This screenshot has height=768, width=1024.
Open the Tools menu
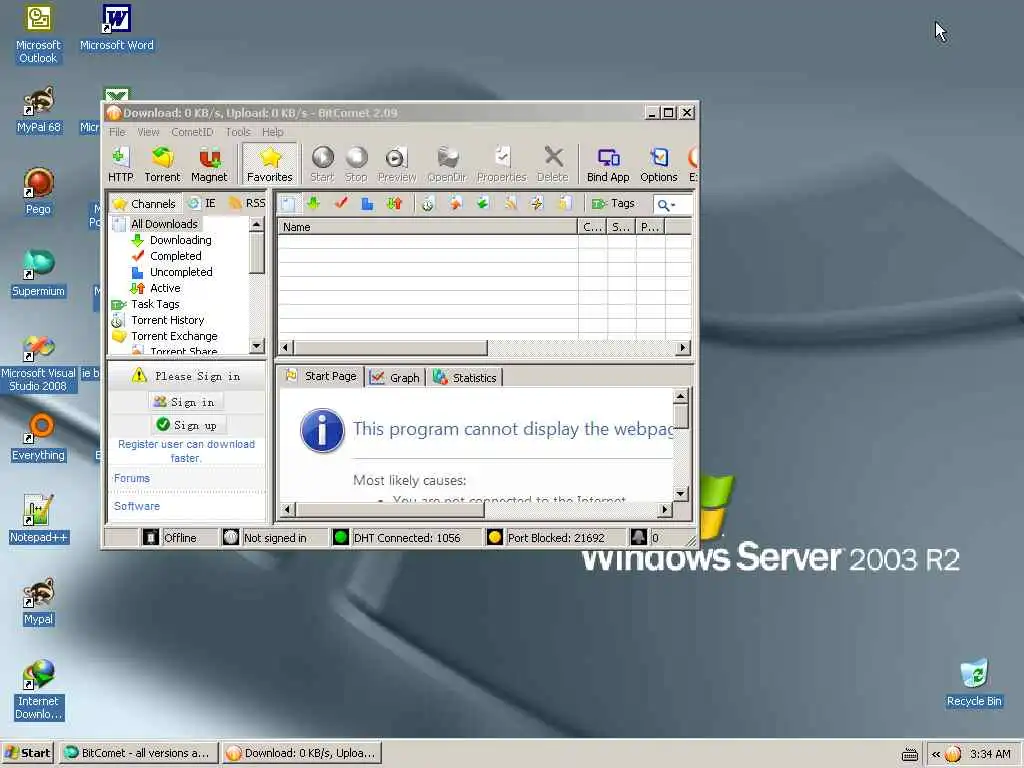(x=238, y=132)
